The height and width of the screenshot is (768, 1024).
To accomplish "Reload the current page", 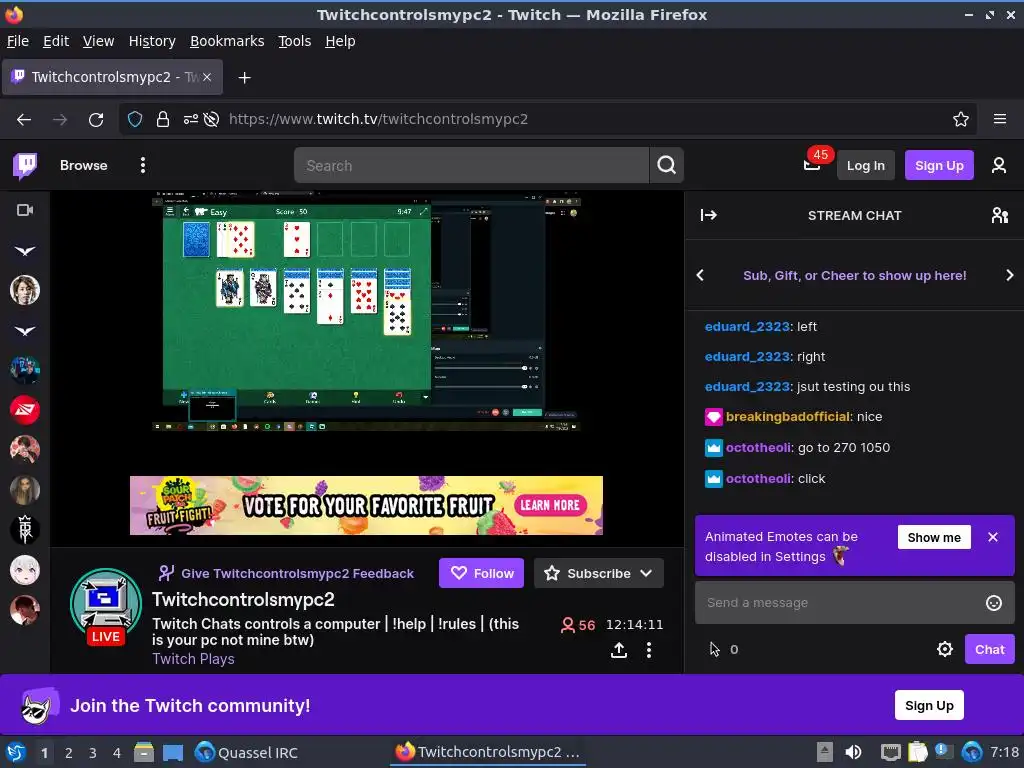I will [x=96, y=120].
